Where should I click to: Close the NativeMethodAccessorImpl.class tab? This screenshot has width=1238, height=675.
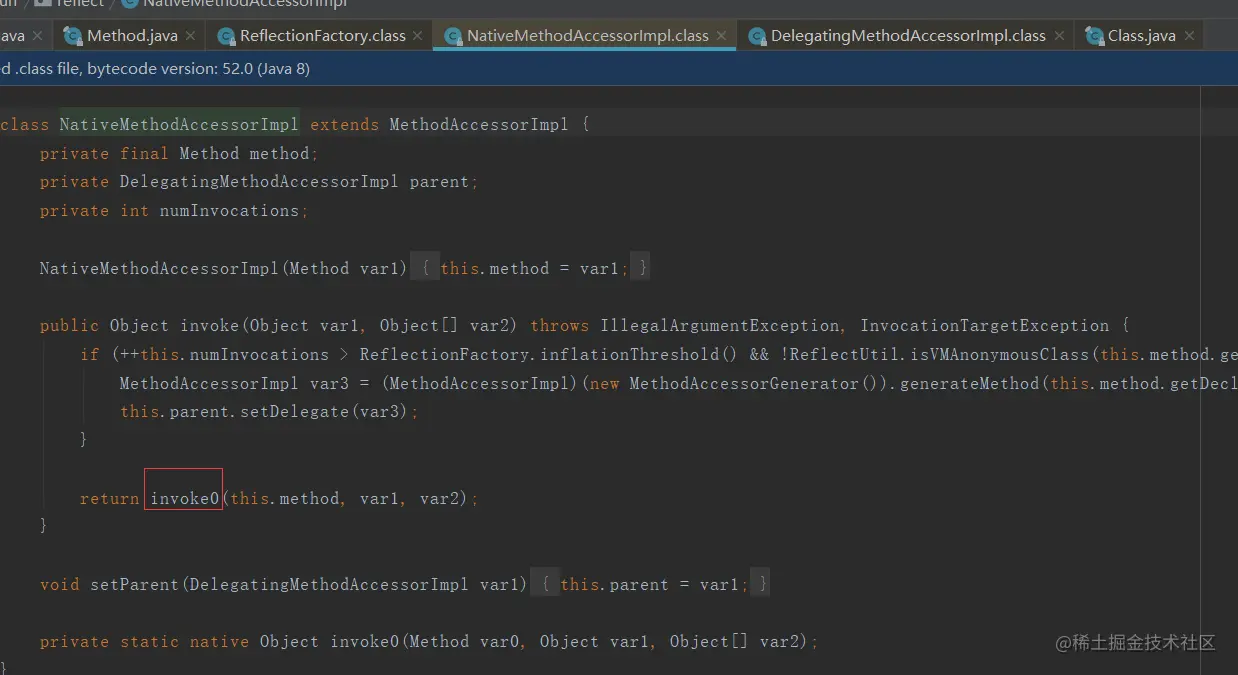pyautogui.click(x=720, y=36)
